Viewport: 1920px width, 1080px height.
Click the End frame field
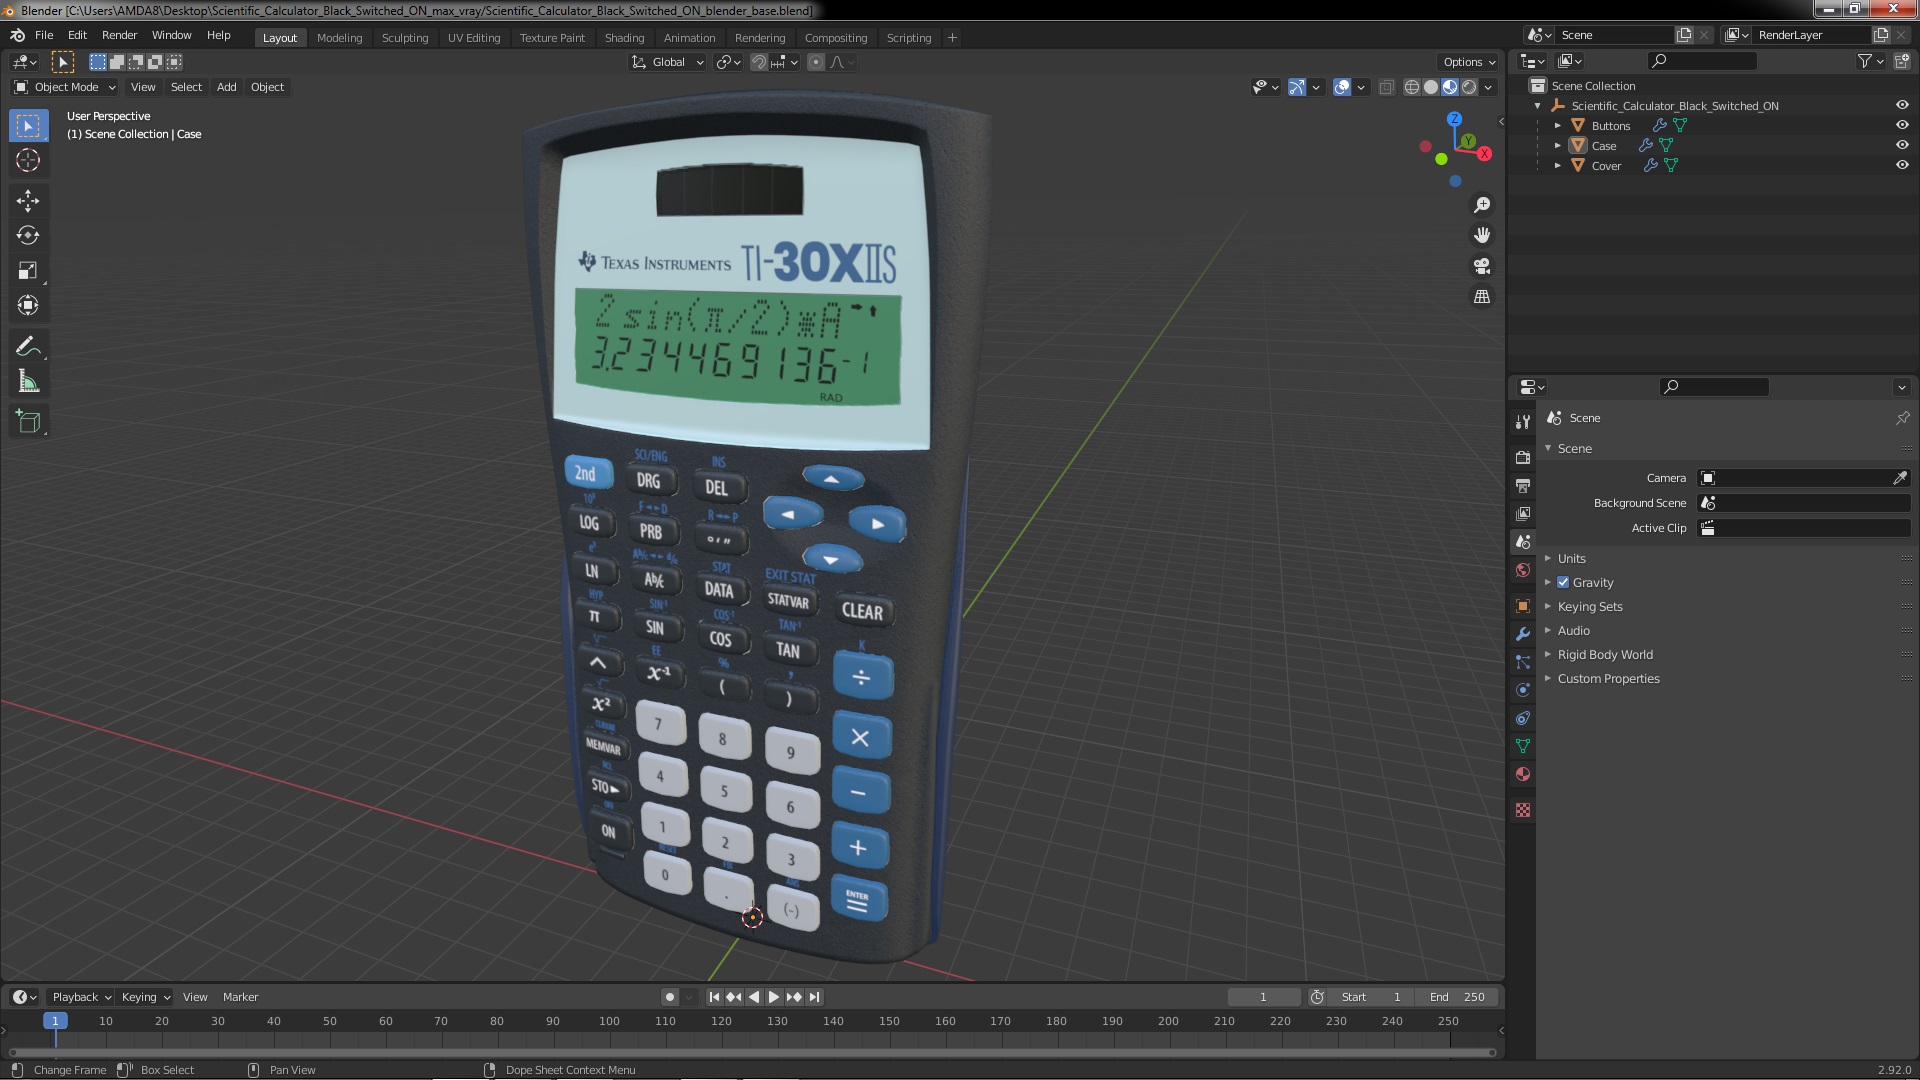(1456, 997)
